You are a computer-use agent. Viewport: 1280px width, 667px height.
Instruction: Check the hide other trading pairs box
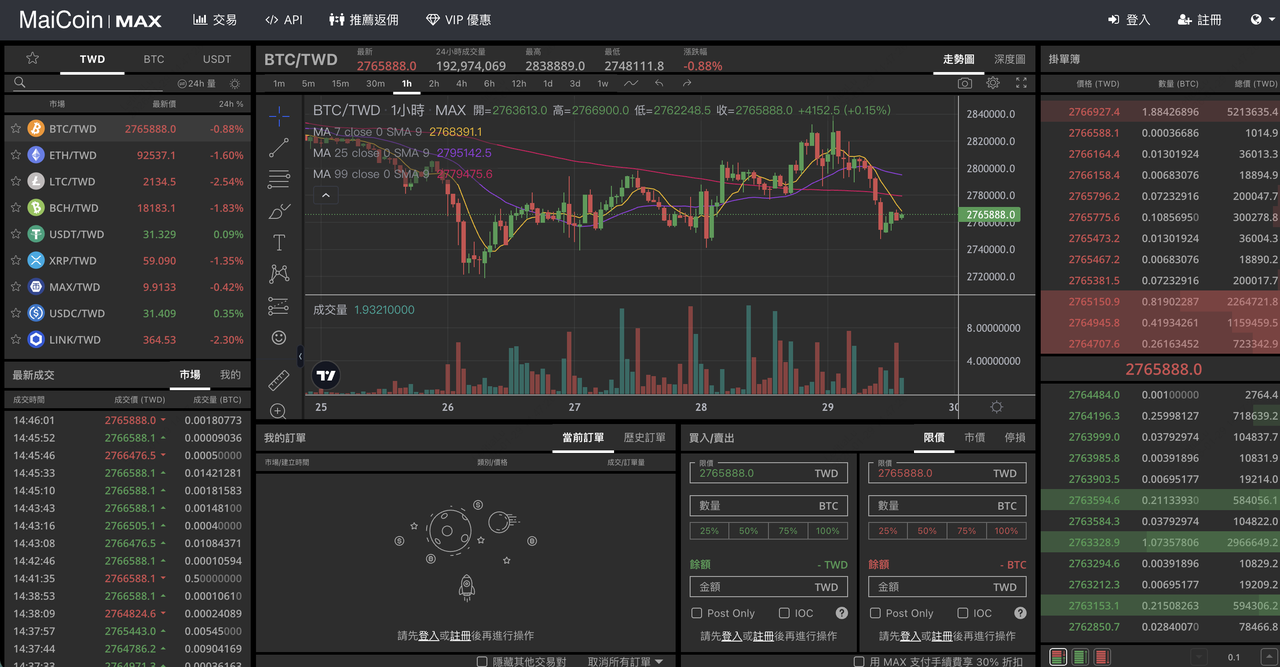coord(483,662)
